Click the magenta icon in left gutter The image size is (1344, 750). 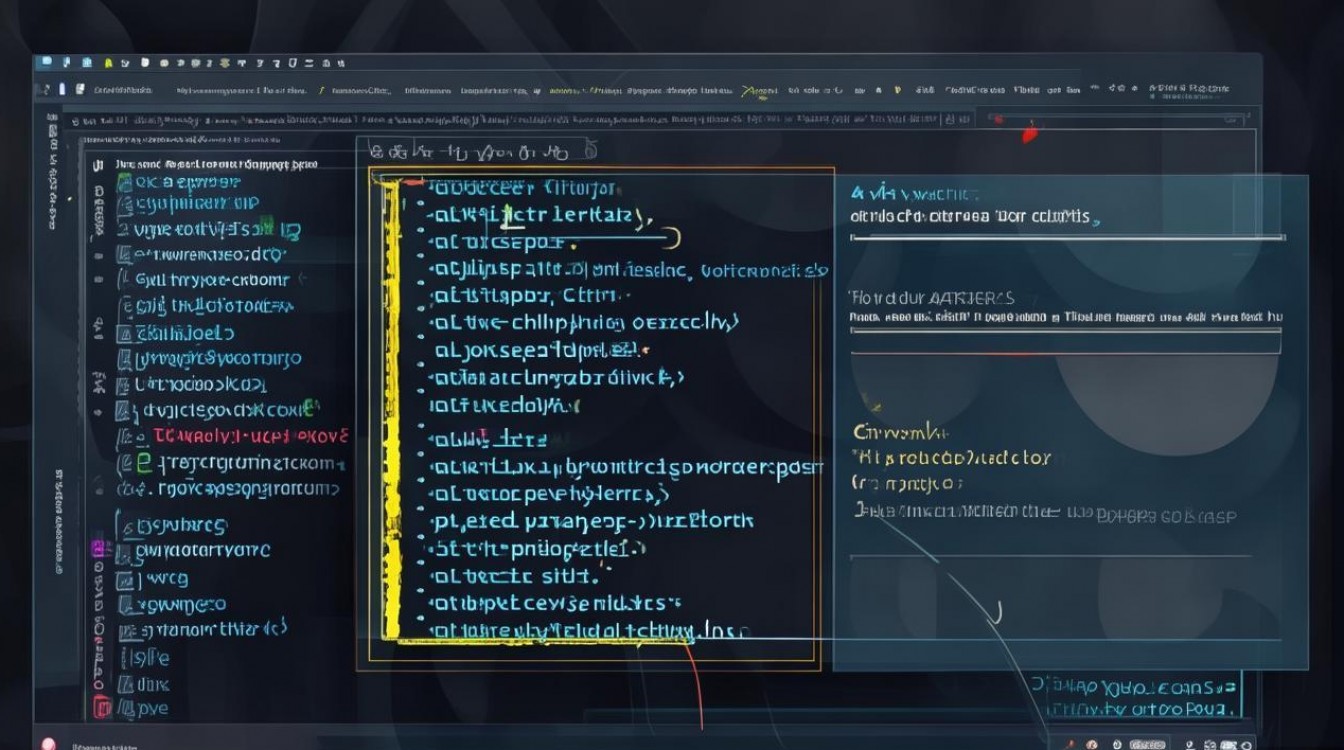98,548
